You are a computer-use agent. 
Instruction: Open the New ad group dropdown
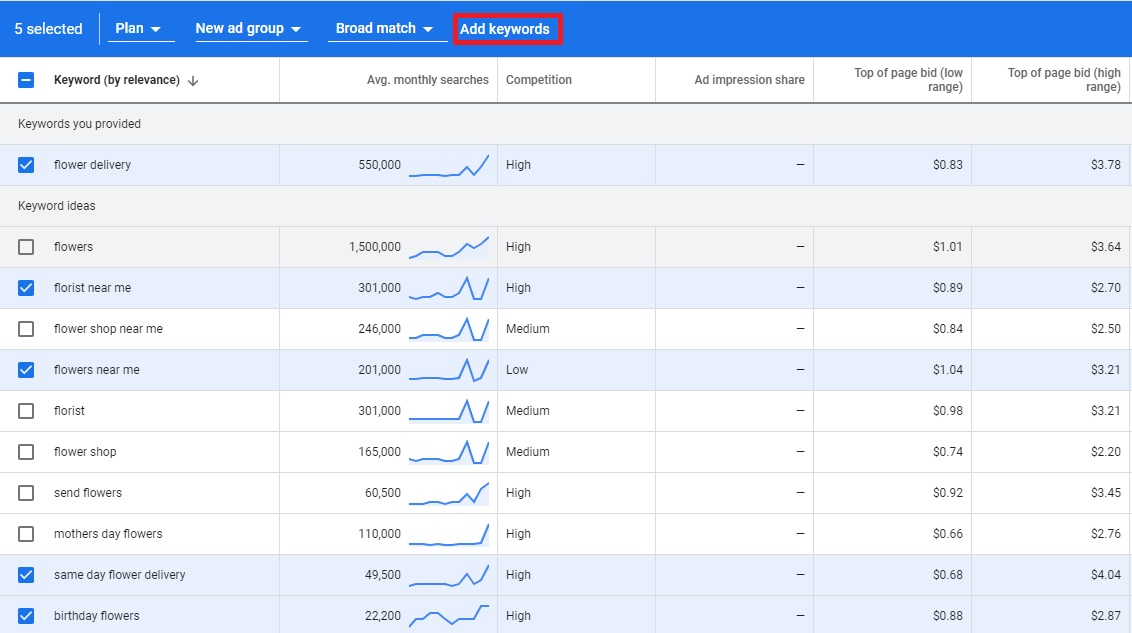(250, 28)
